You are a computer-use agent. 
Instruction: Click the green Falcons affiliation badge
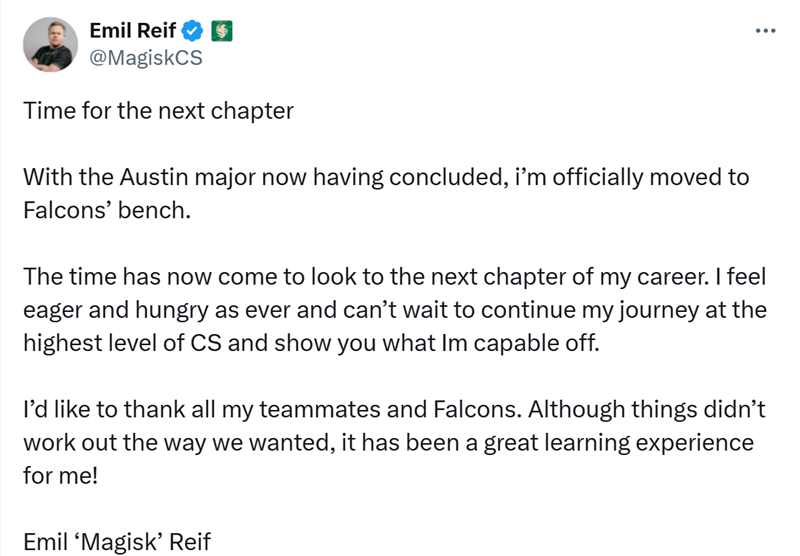(x=222, y=31)
